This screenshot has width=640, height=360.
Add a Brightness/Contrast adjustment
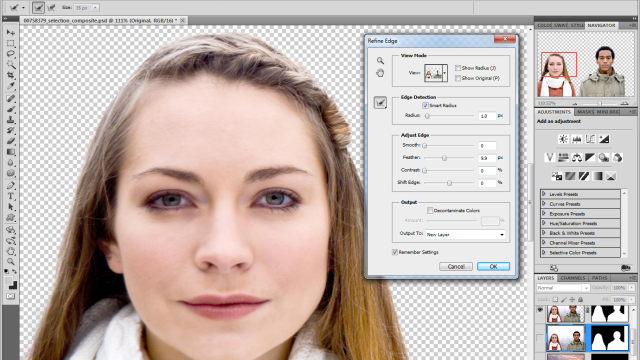(x=563, y=139)
